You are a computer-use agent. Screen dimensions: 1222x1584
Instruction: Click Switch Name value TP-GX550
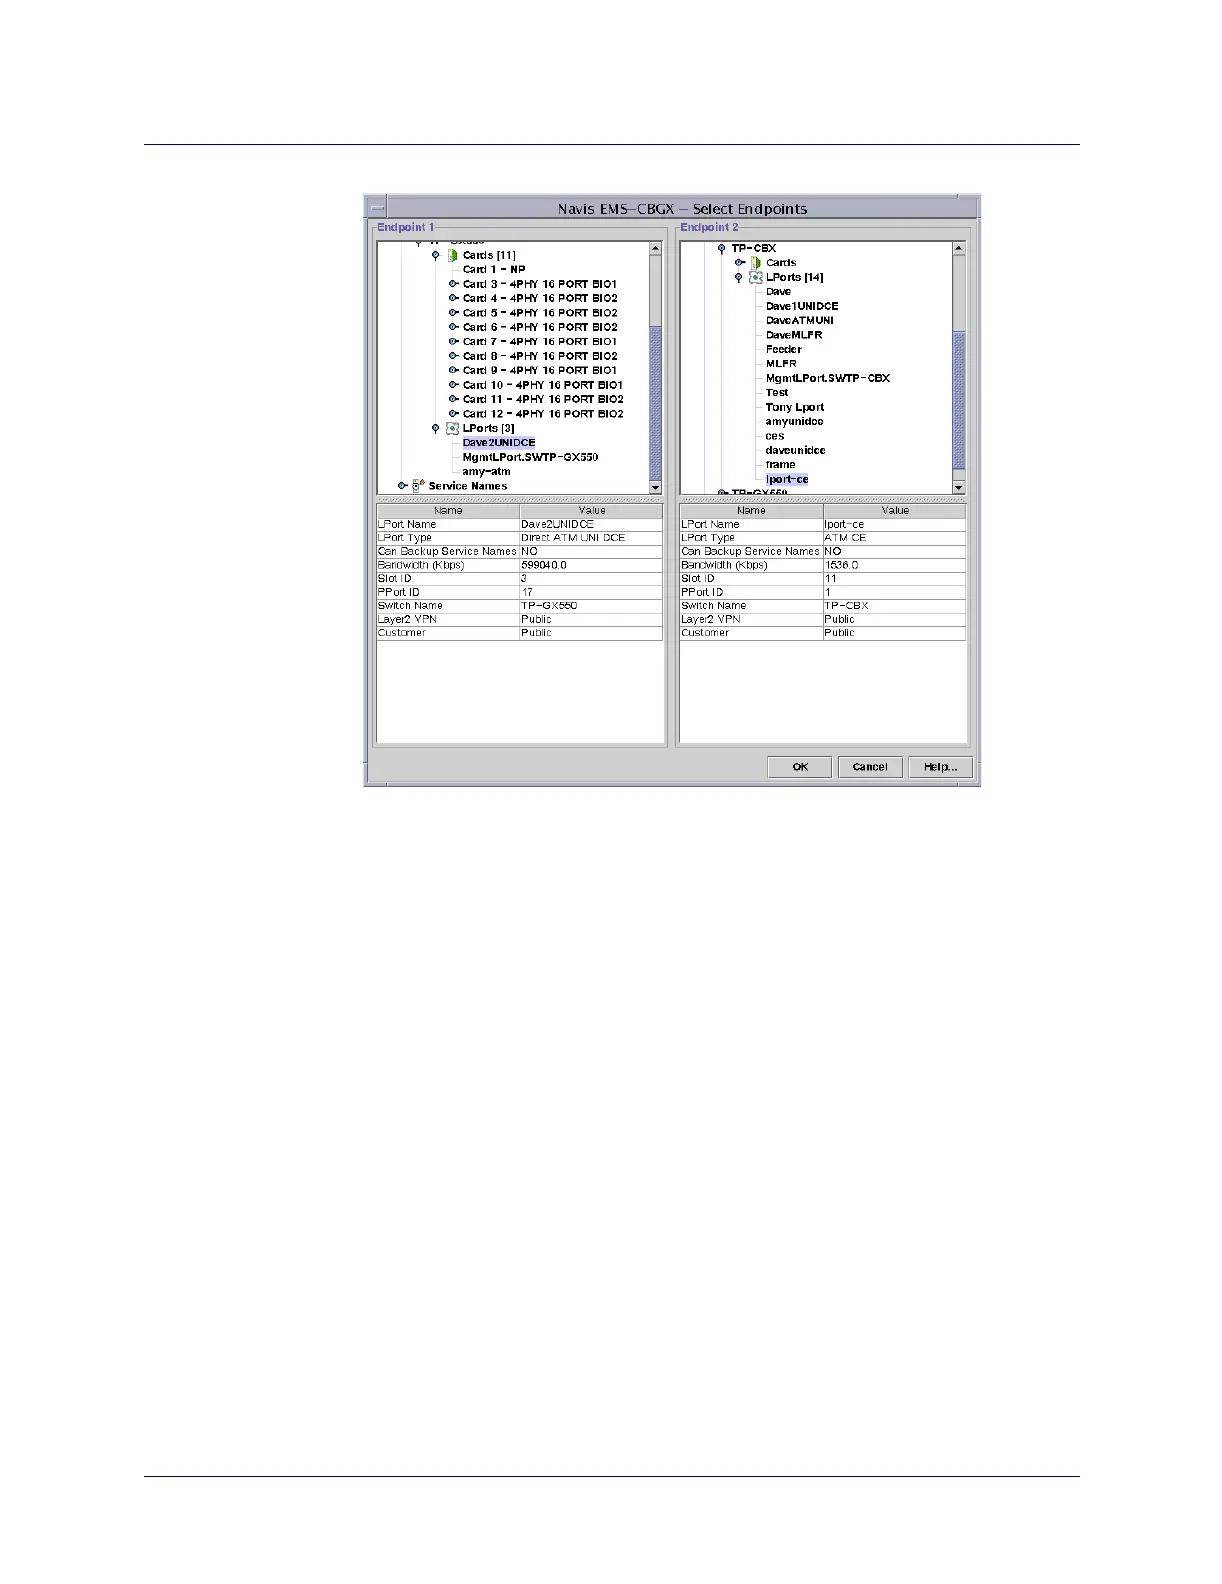pyautogui.click(x=591, y=606)
